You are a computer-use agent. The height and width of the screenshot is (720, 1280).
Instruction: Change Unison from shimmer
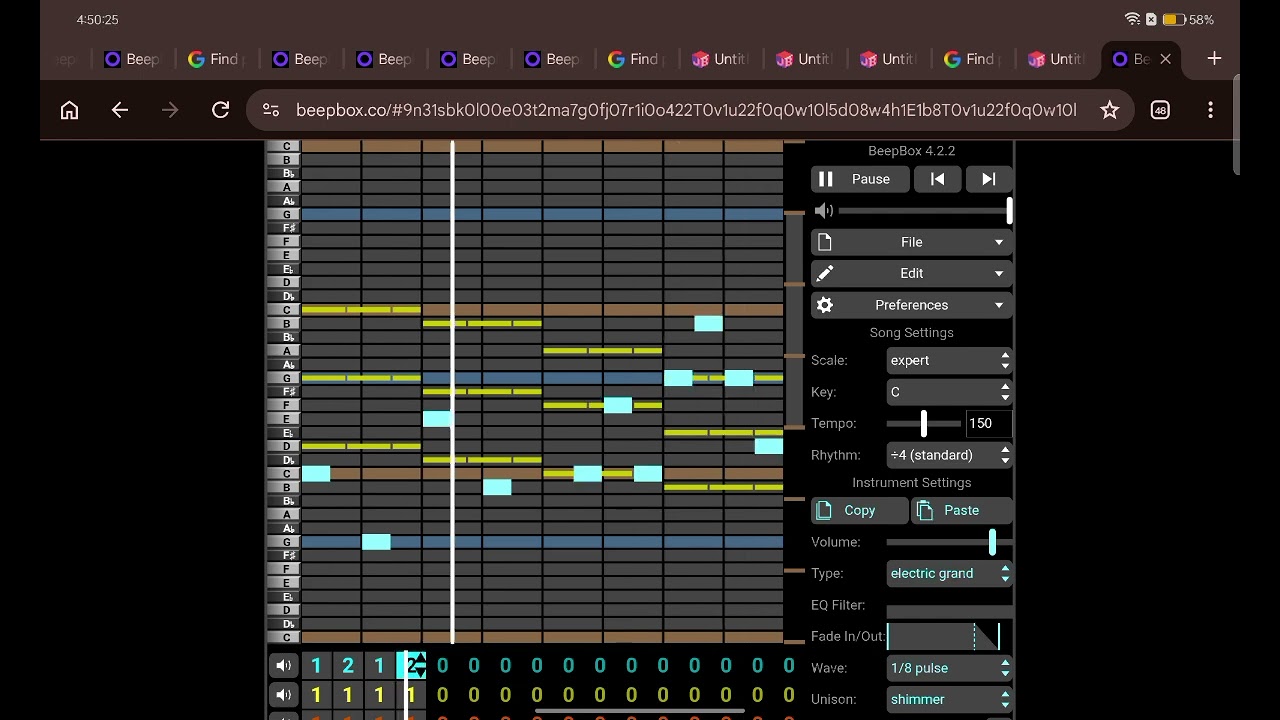click(x=950, y=699)
